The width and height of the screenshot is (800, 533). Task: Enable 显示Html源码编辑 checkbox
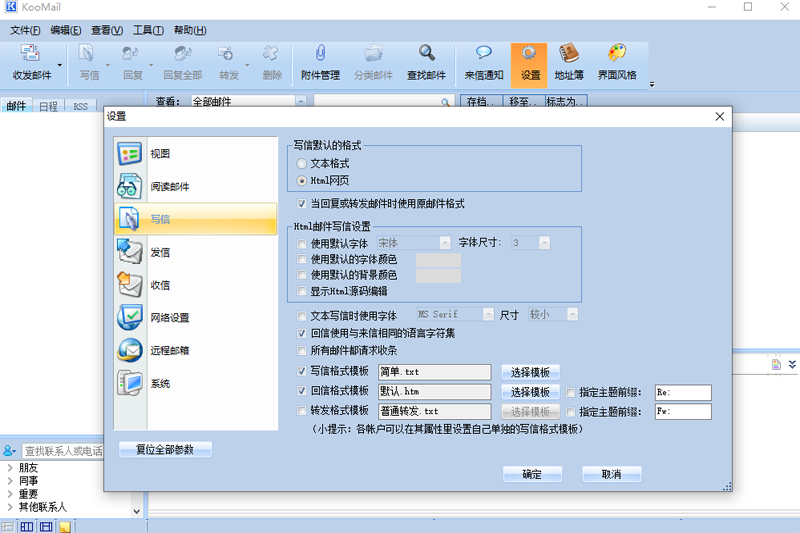point(302,291)
